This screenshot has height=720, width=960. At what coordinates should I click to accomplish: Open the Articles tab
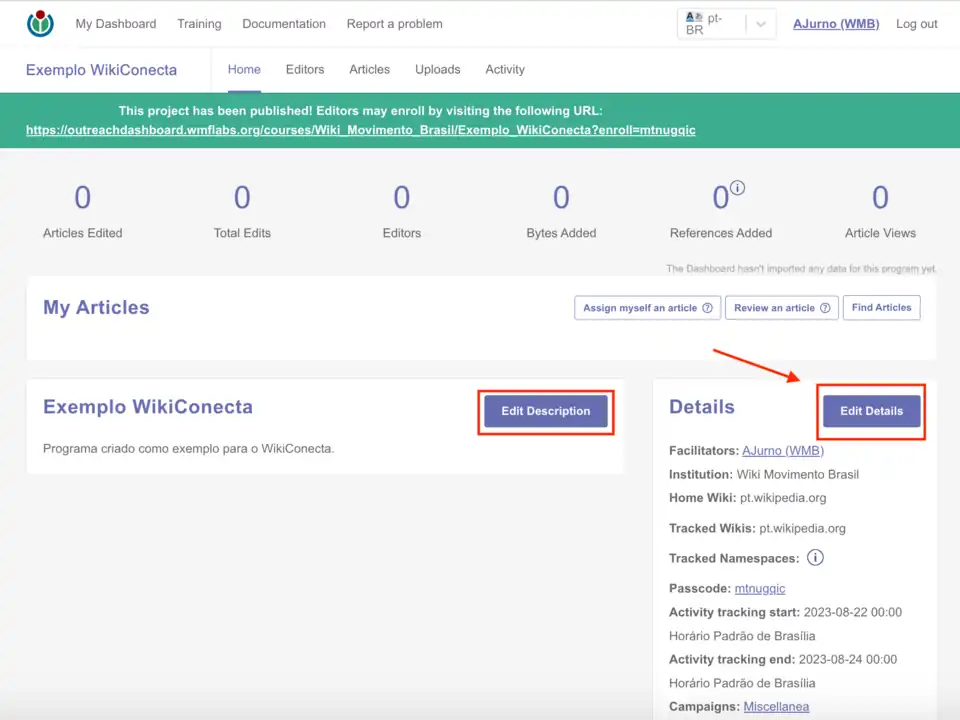[x=369, y=69]
